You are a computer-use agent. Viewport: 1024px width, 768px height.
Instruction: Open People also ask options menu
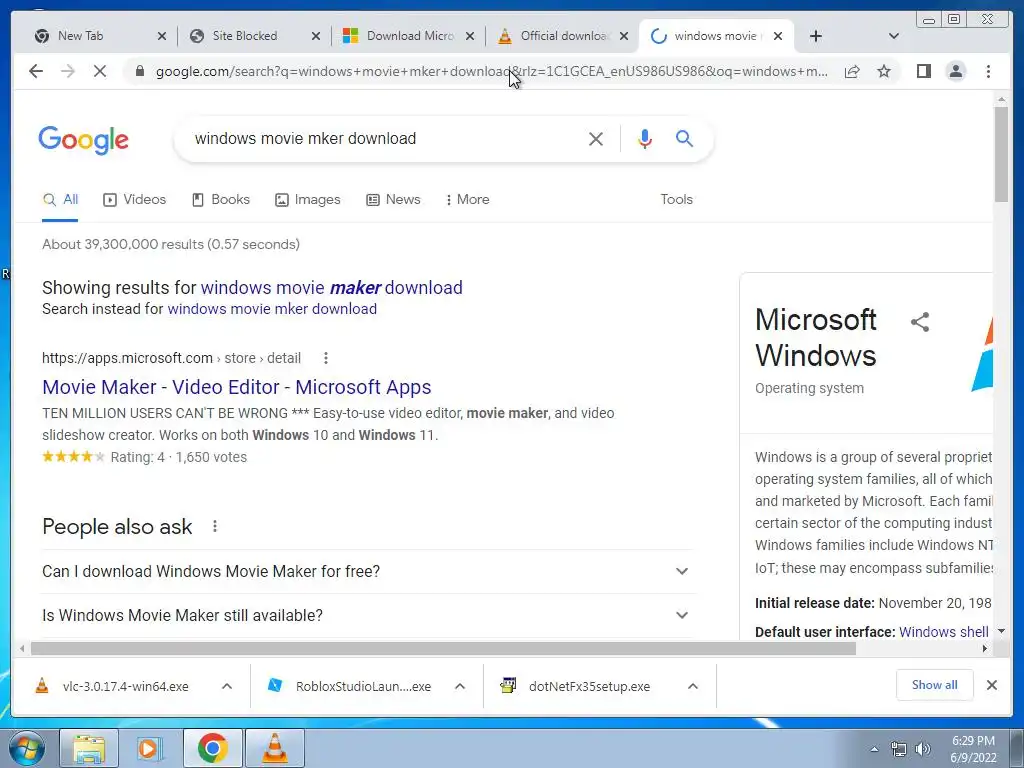pos(214,526)
